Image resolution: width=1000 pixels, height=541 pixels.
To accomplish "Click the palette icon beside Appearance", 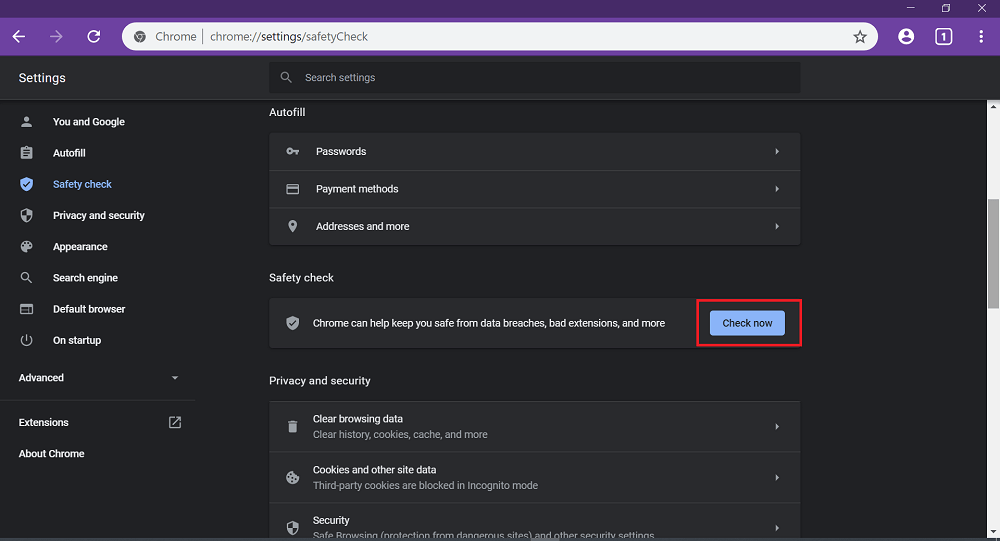I will 26,247.
